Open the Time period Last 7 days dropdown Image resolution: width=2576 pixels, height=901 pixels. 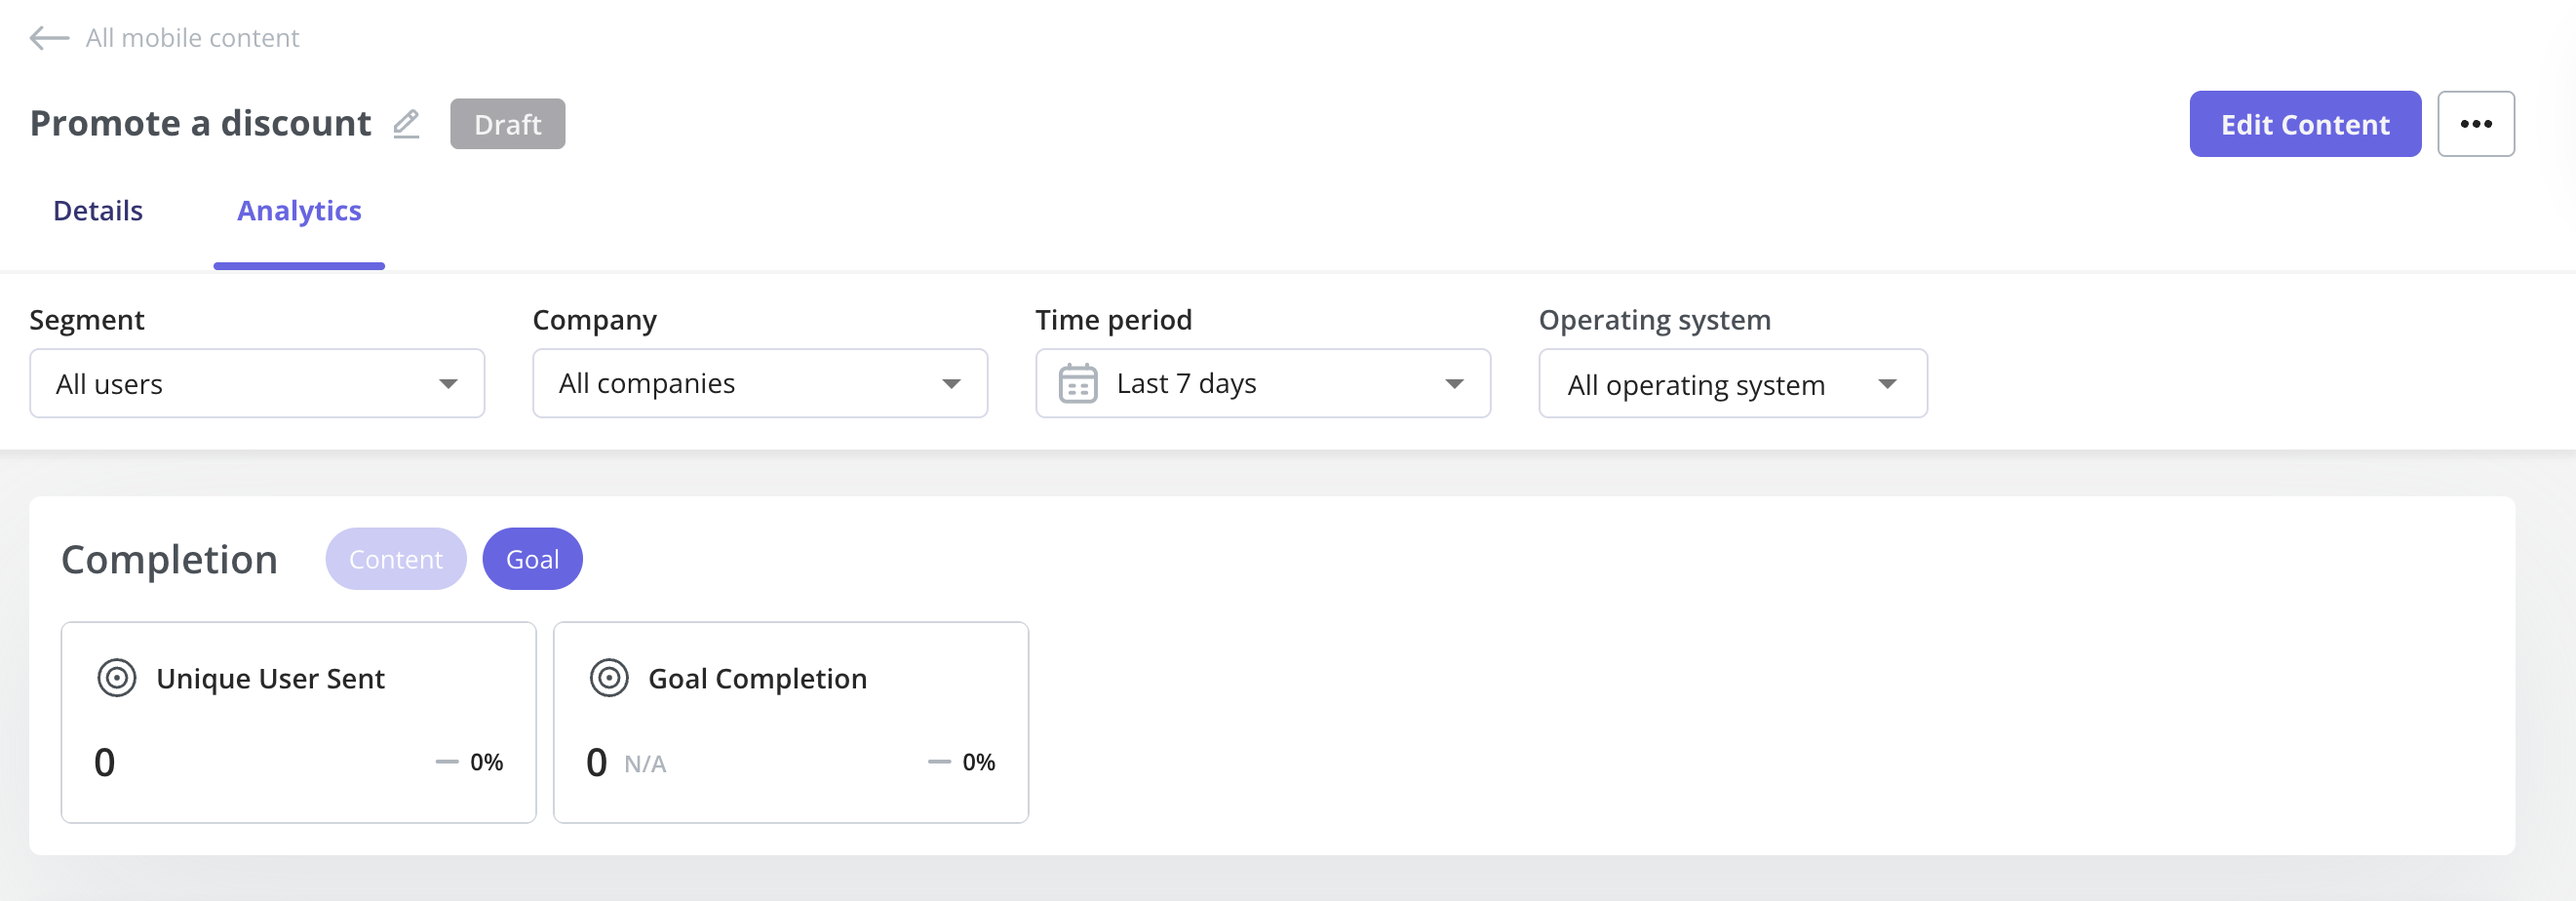tap(1263, 383)
